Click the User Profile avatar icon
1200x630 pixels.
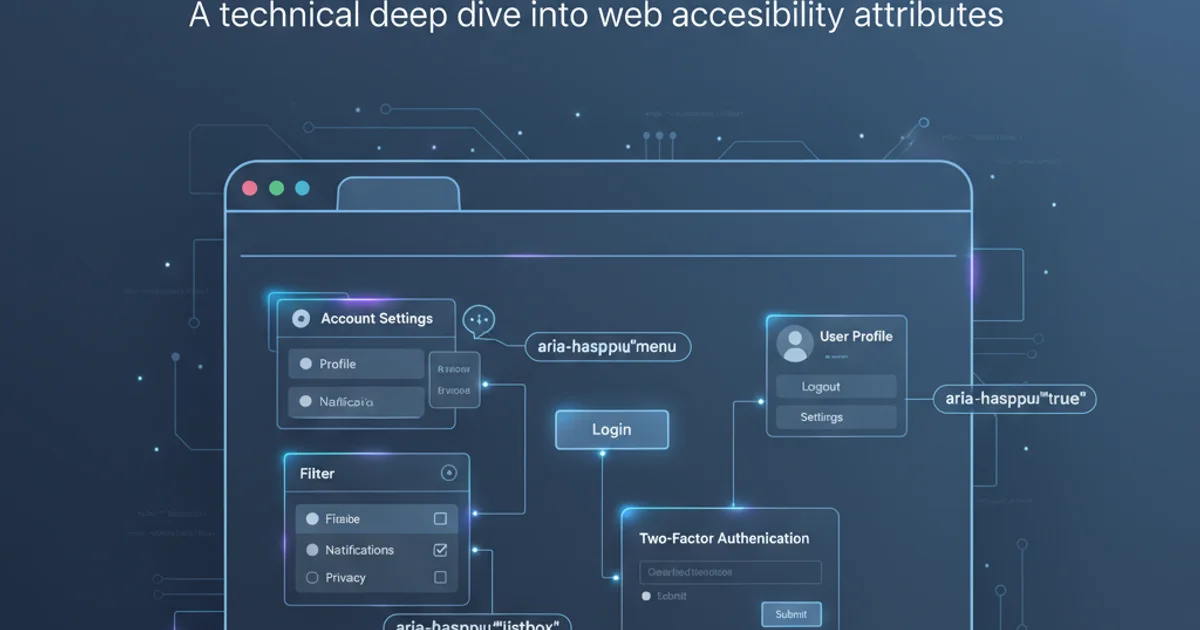(x=796, y=344)
